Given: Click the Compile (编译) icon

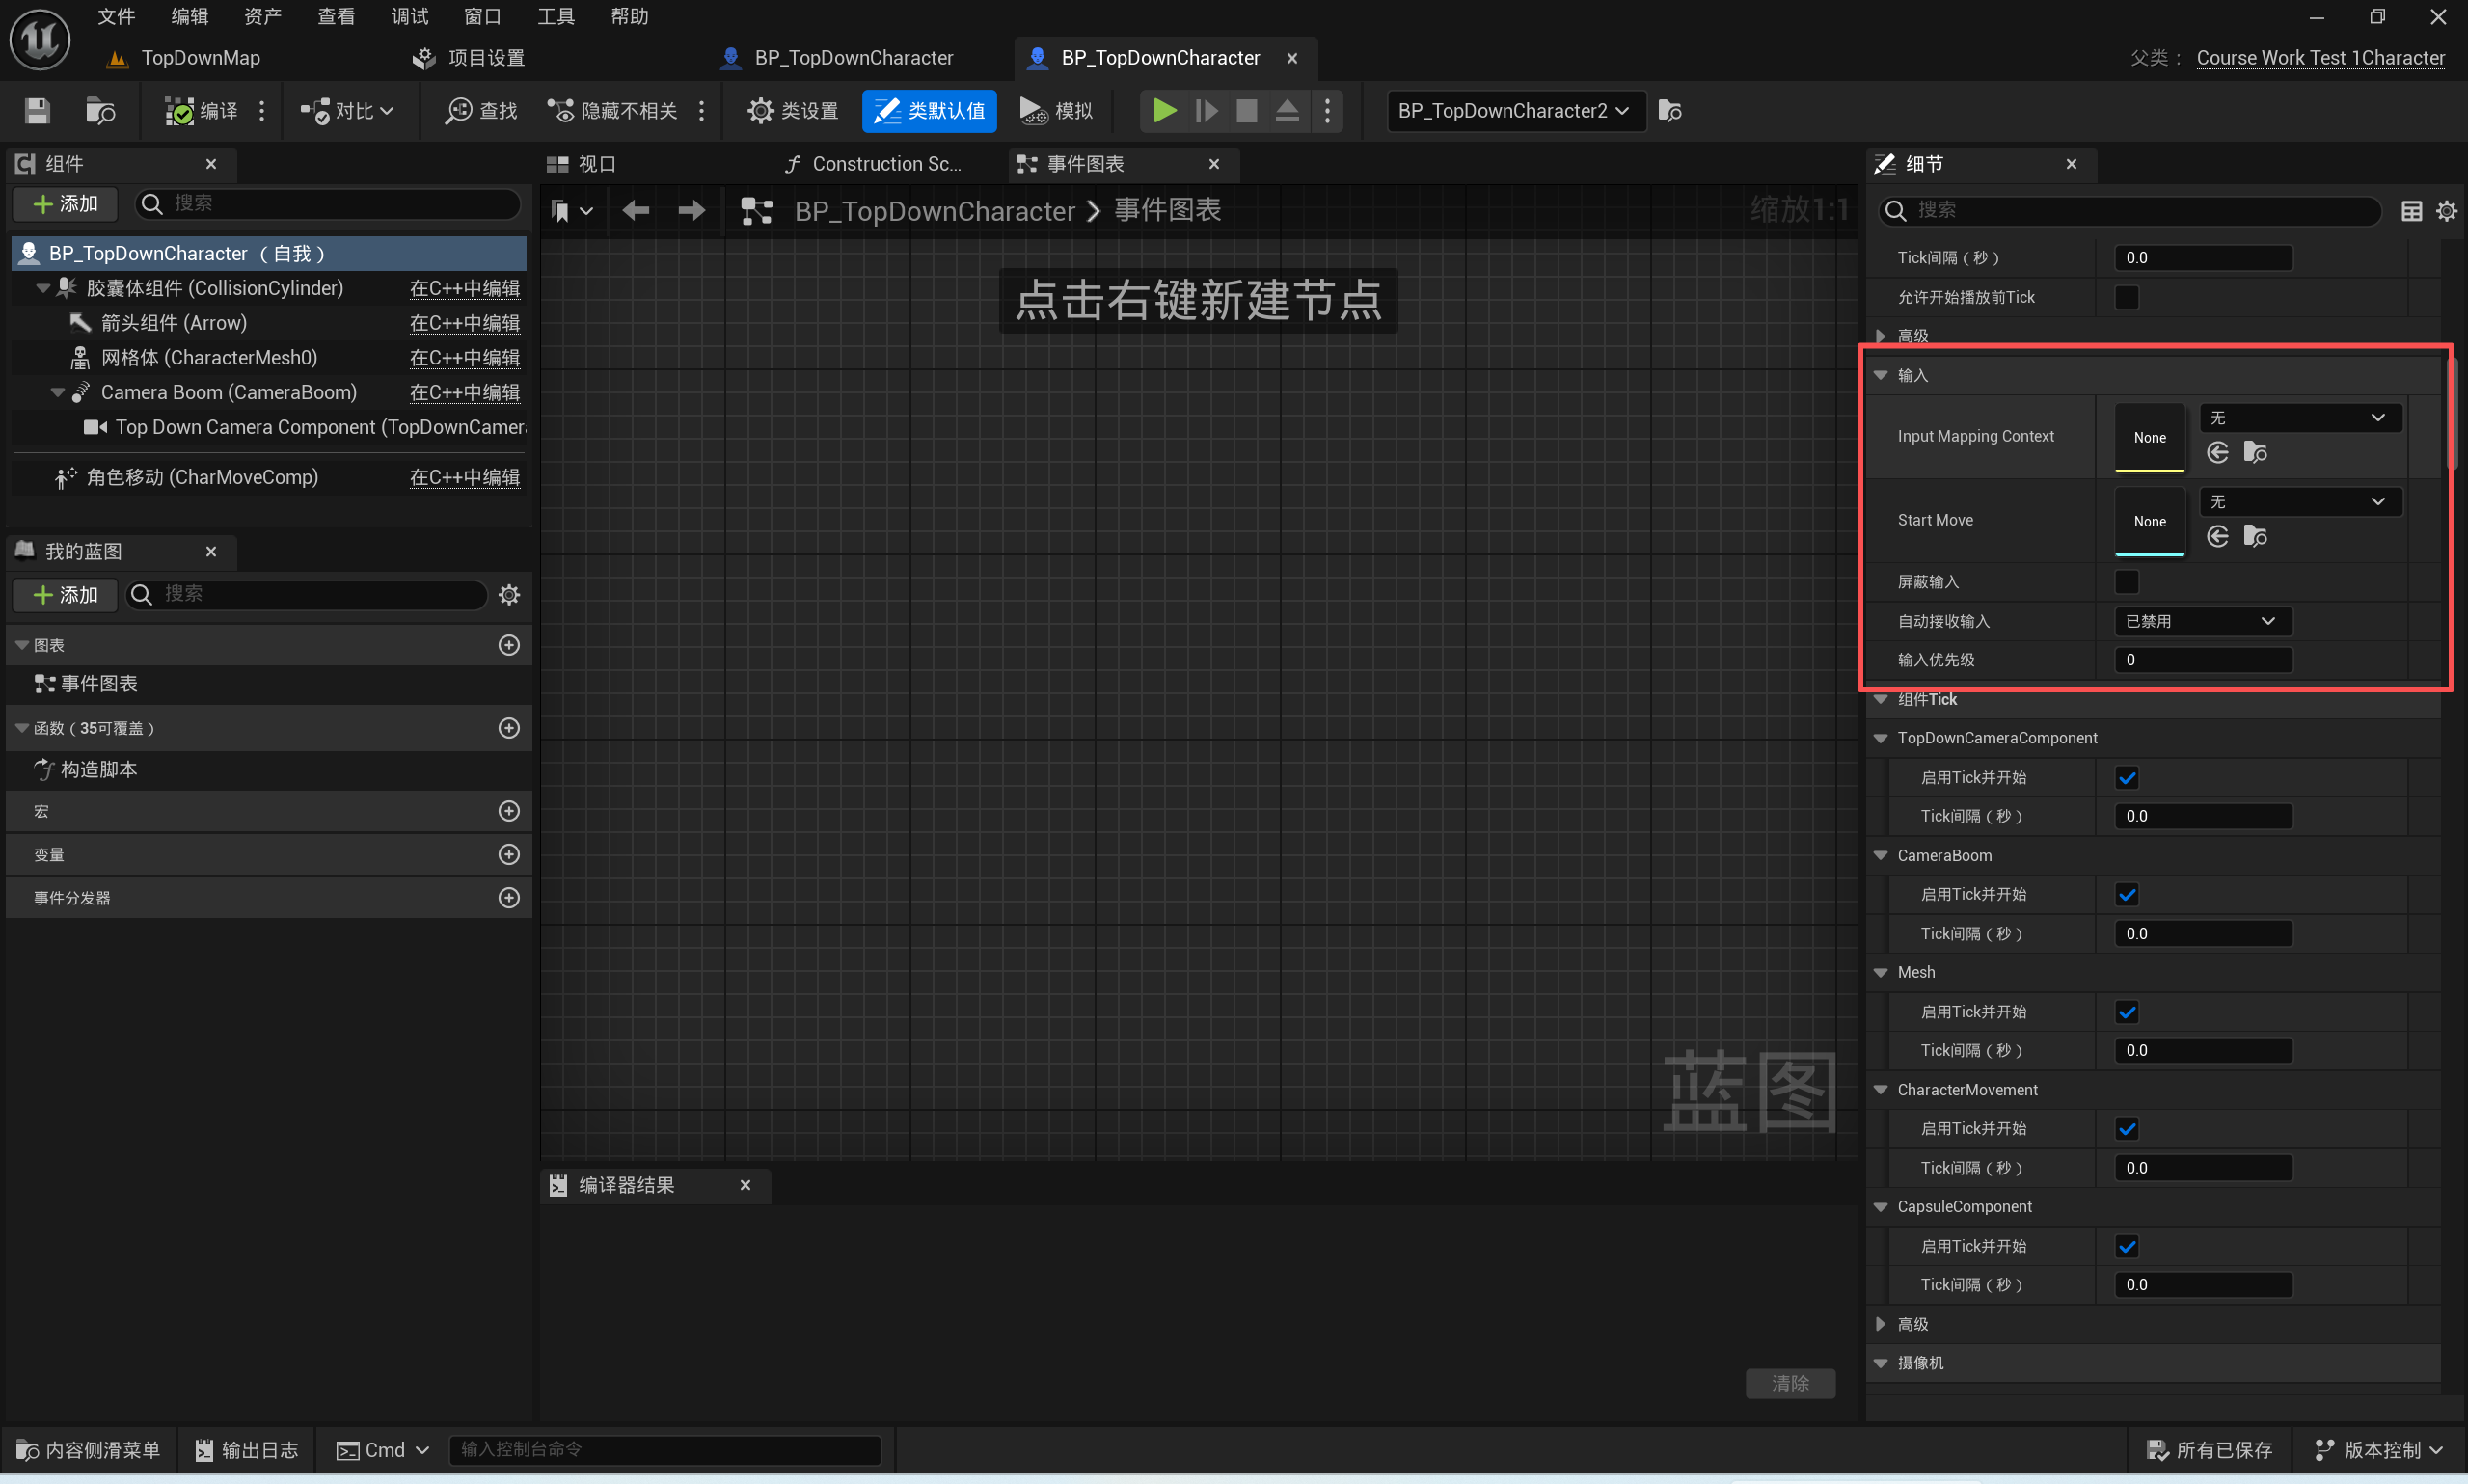Looking at the screenshot, I should [180, 110].
